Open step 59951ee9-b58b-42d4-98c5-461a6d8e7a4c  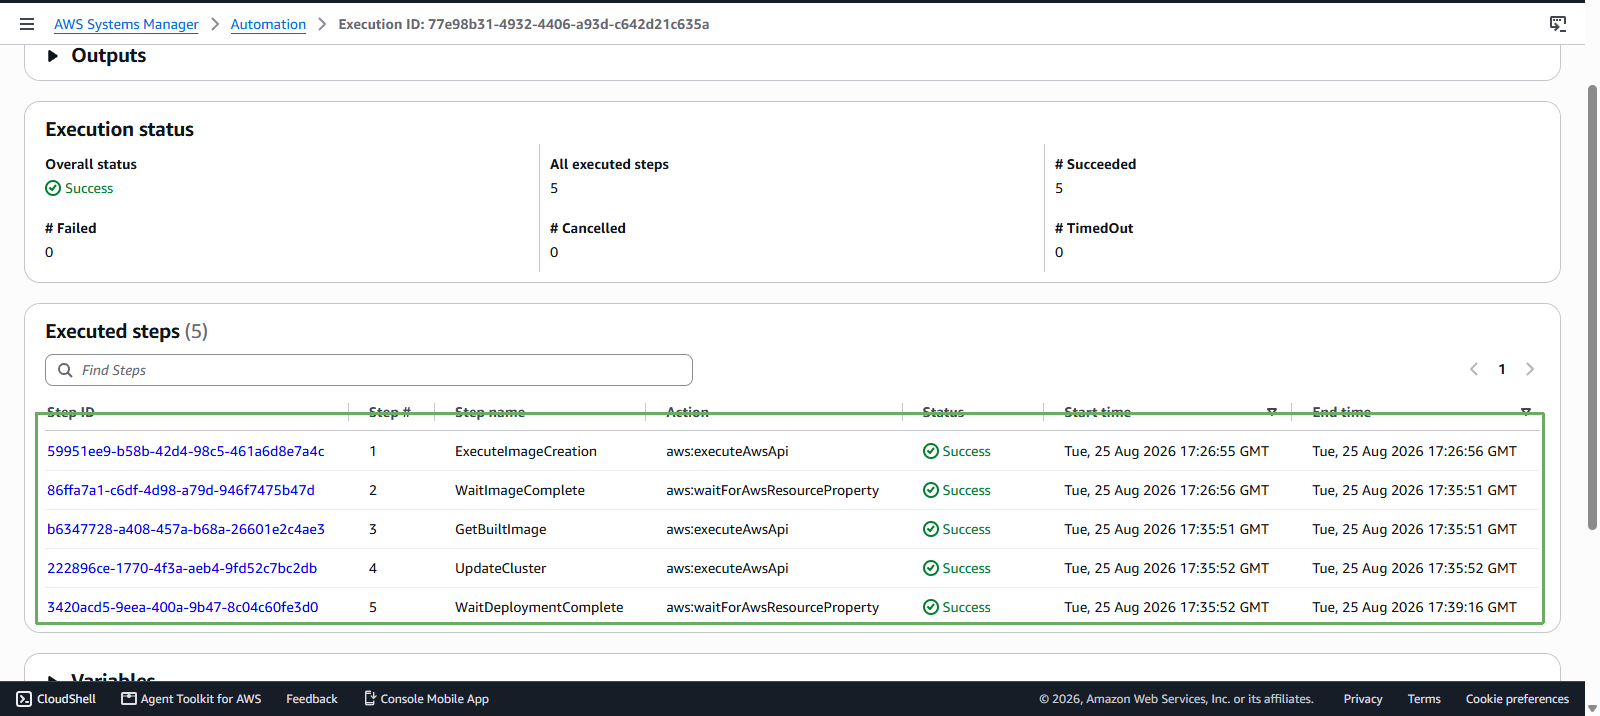[186, 451]
